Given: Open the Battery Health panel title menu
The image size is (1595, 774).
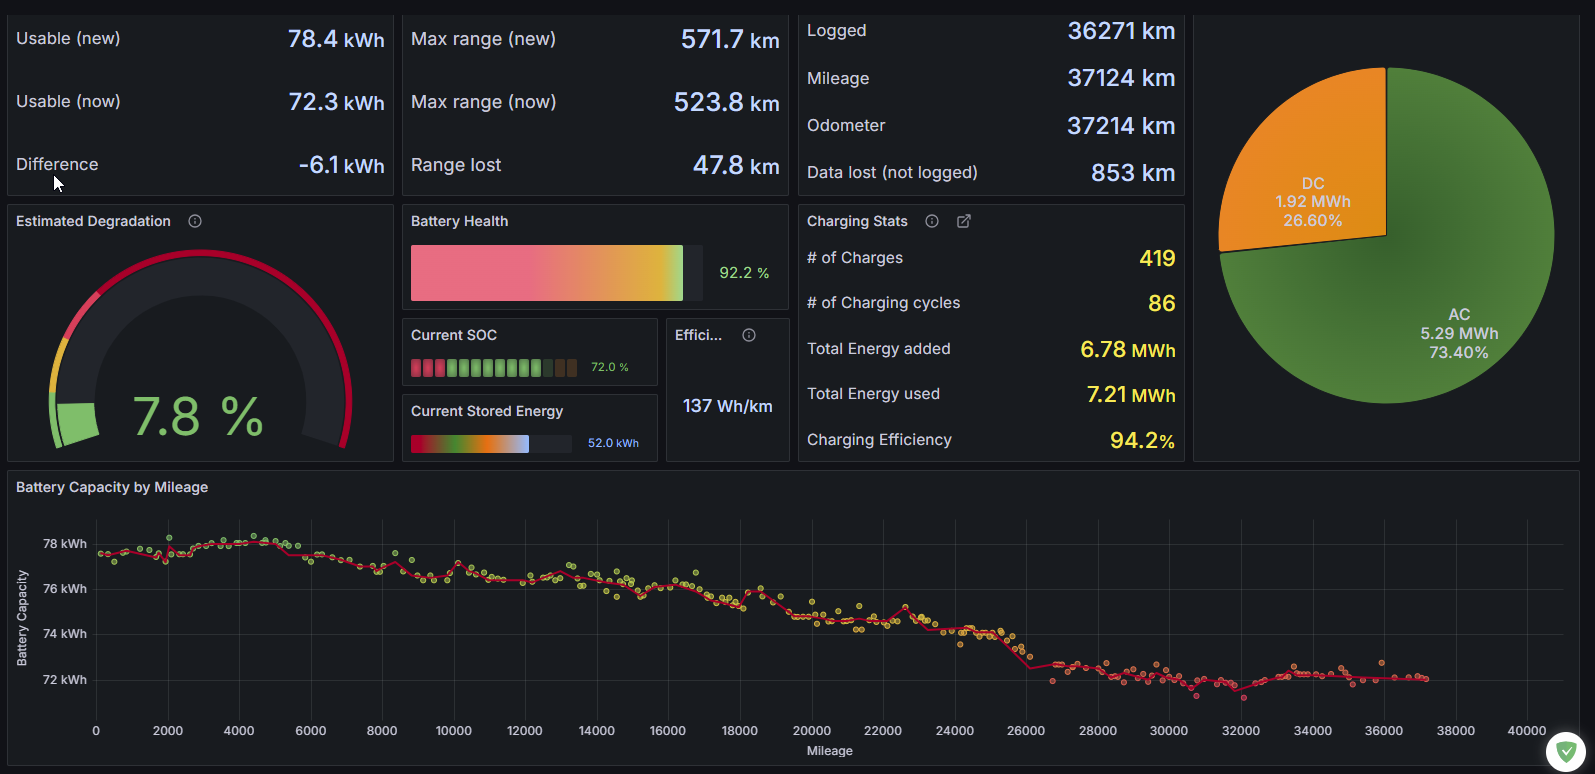Looking at the screenshot, I should pos(459,221).
